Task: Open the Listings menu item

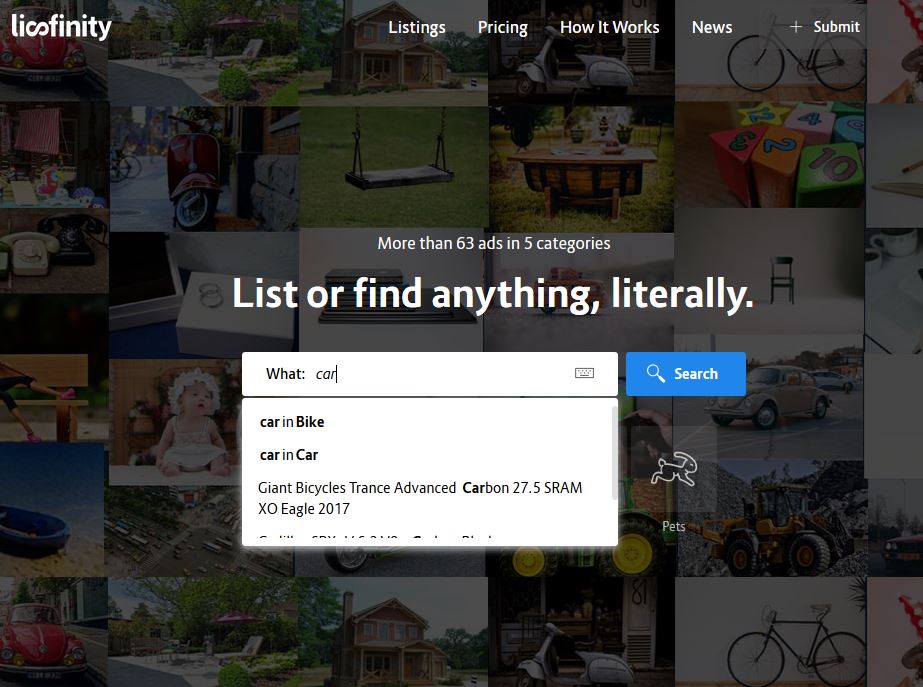Action: click(417, 28)
